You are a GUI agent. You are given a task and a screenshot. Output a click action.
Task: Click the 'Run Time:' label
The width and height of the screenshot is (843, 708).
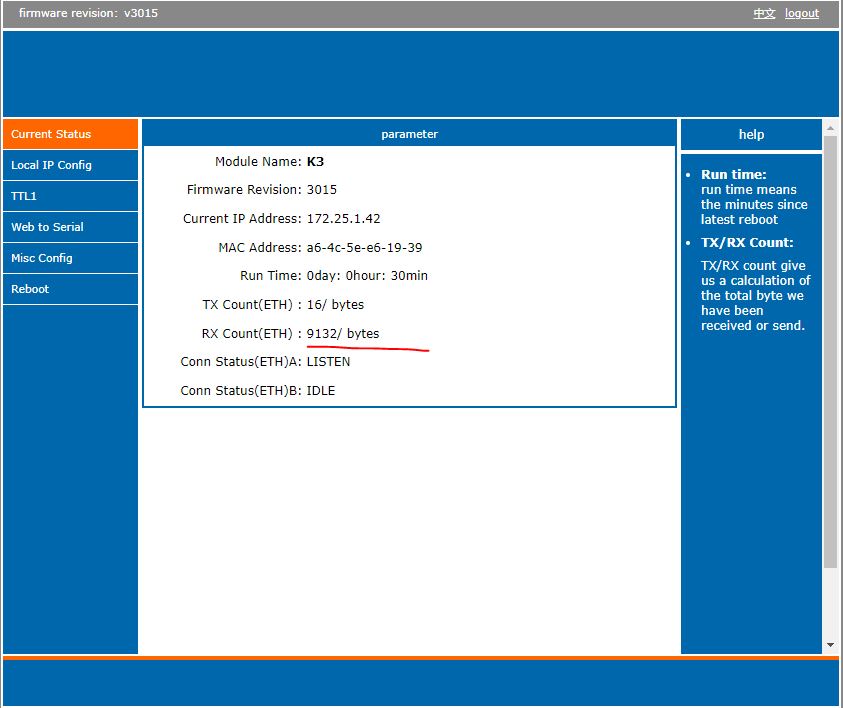tap(270, 276)
